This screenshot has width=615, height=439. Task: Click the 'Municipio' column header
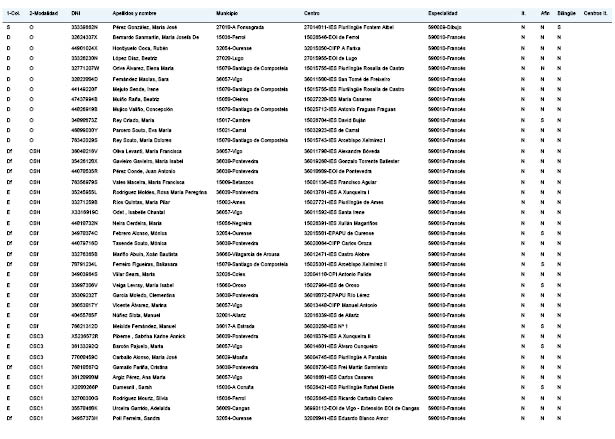point(227,13)
